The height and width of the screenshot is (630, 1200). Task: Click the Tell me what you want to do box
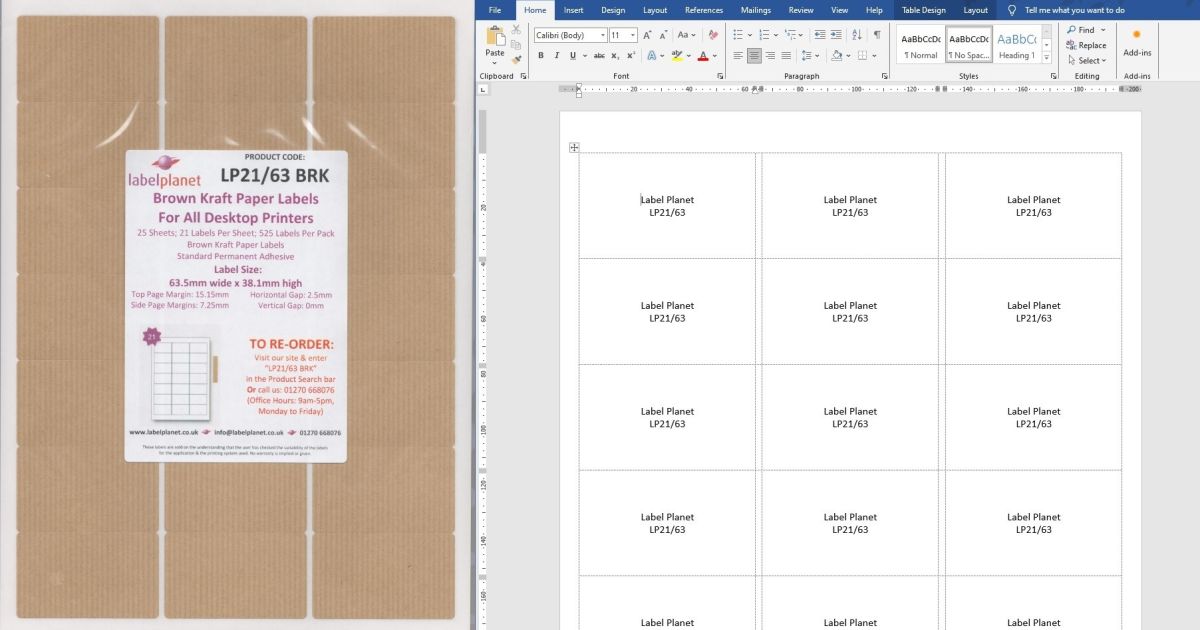coord(1074,10)
